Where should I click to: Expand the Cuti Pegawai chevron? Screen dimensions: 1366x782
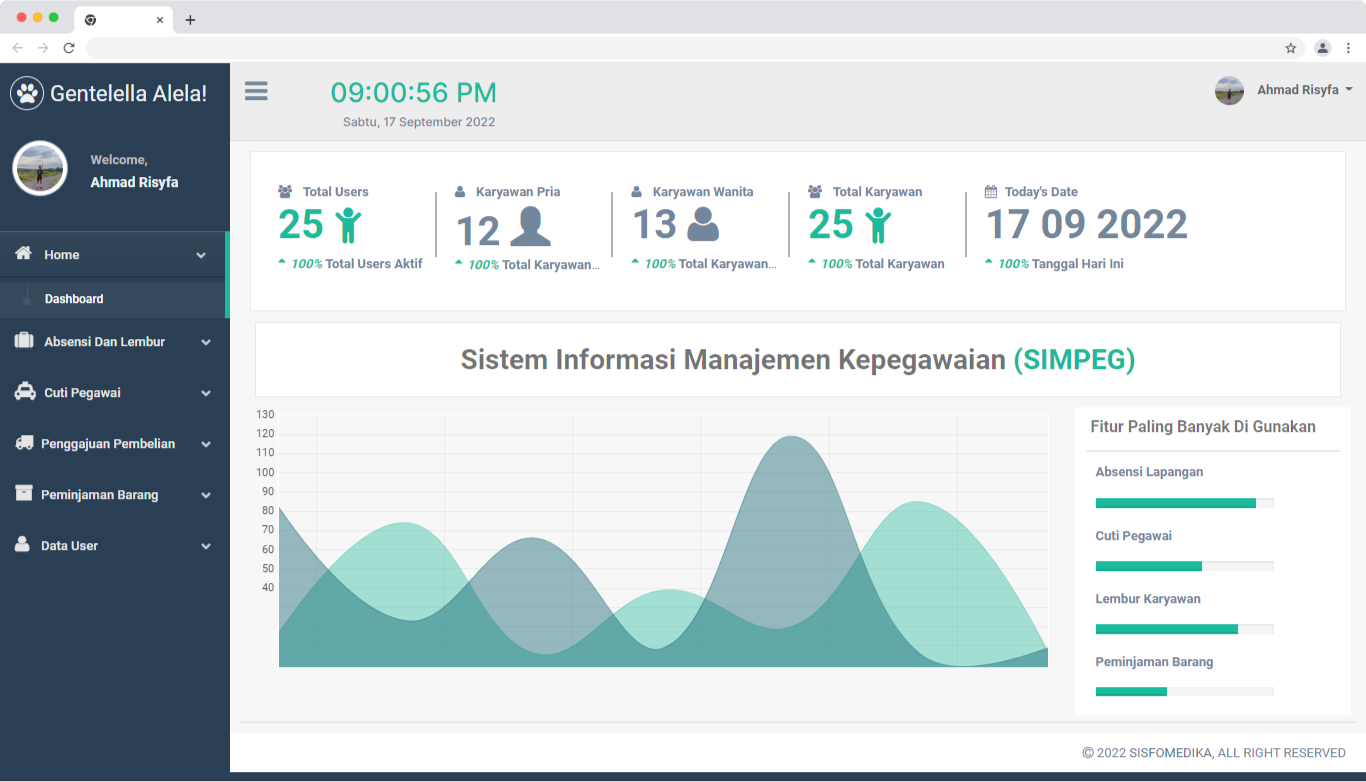206,393
